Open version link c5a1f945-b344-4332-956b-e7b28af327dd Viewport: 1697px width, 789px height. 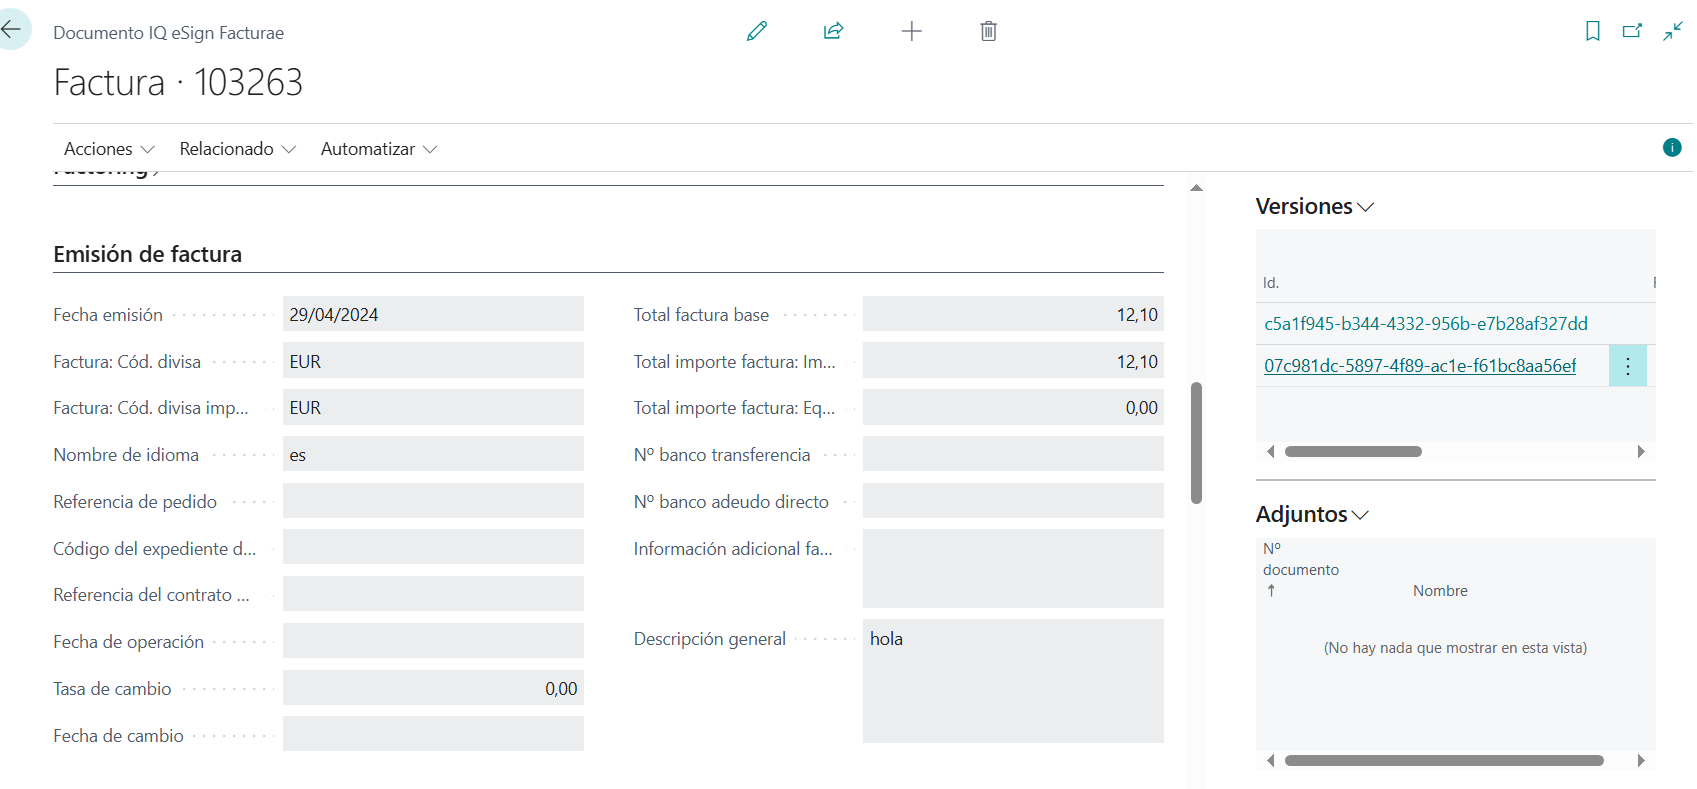(1425, 324)
